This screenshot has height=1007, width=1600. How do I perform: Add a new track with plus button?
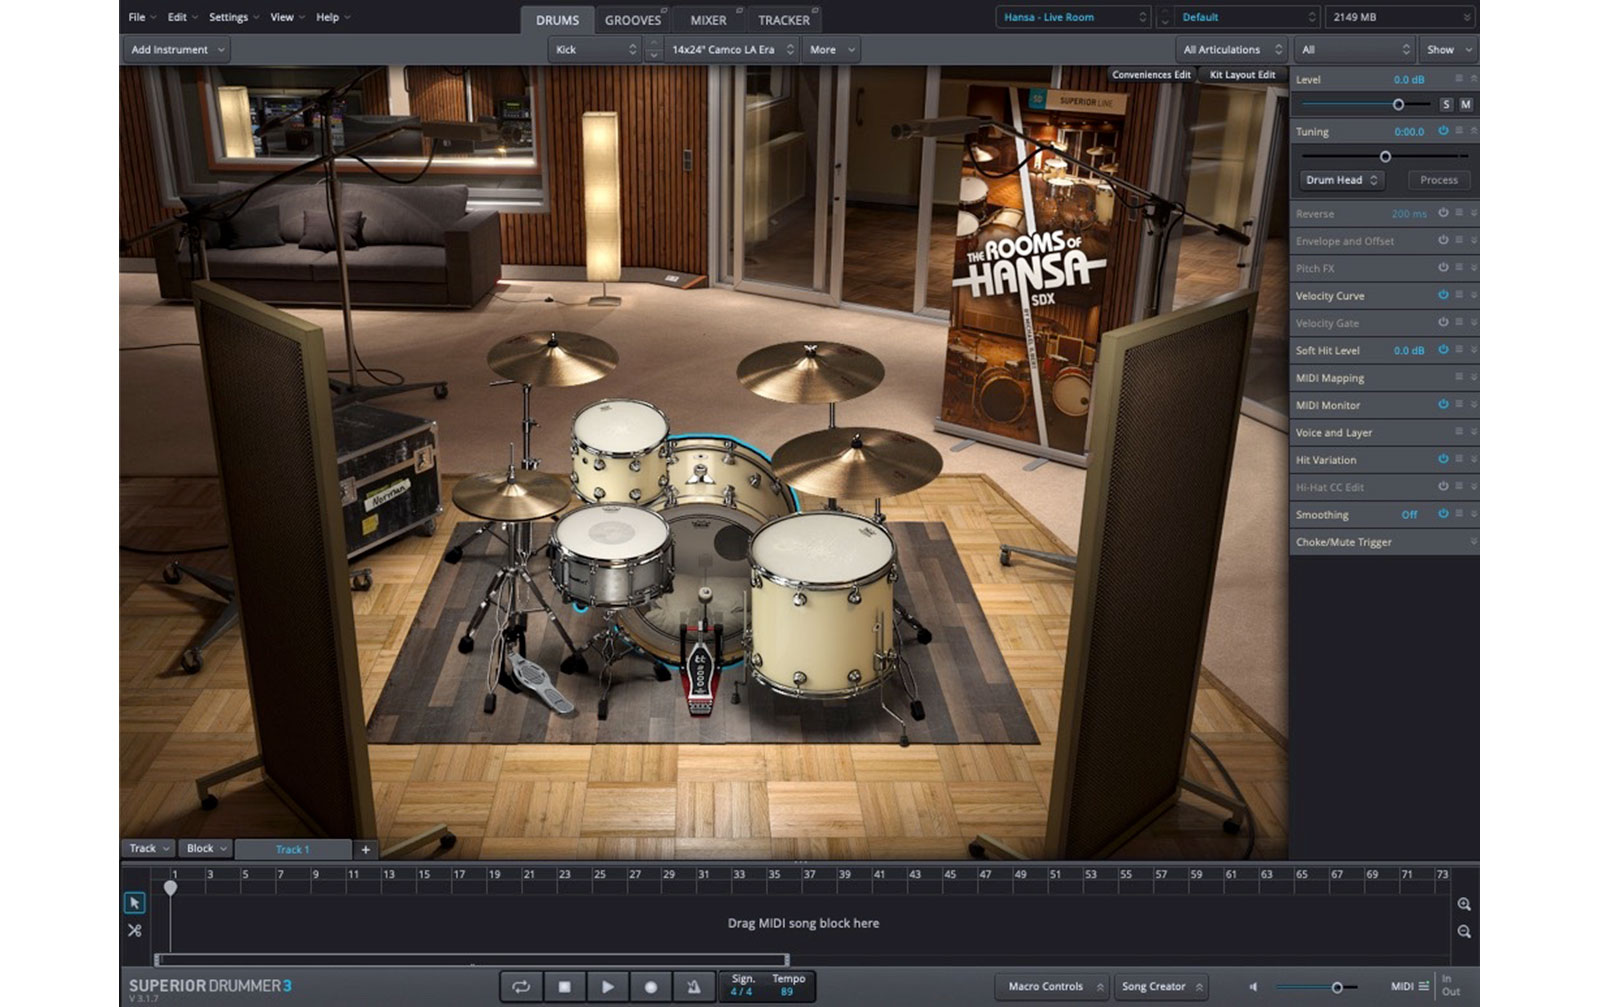coord(365,849)
